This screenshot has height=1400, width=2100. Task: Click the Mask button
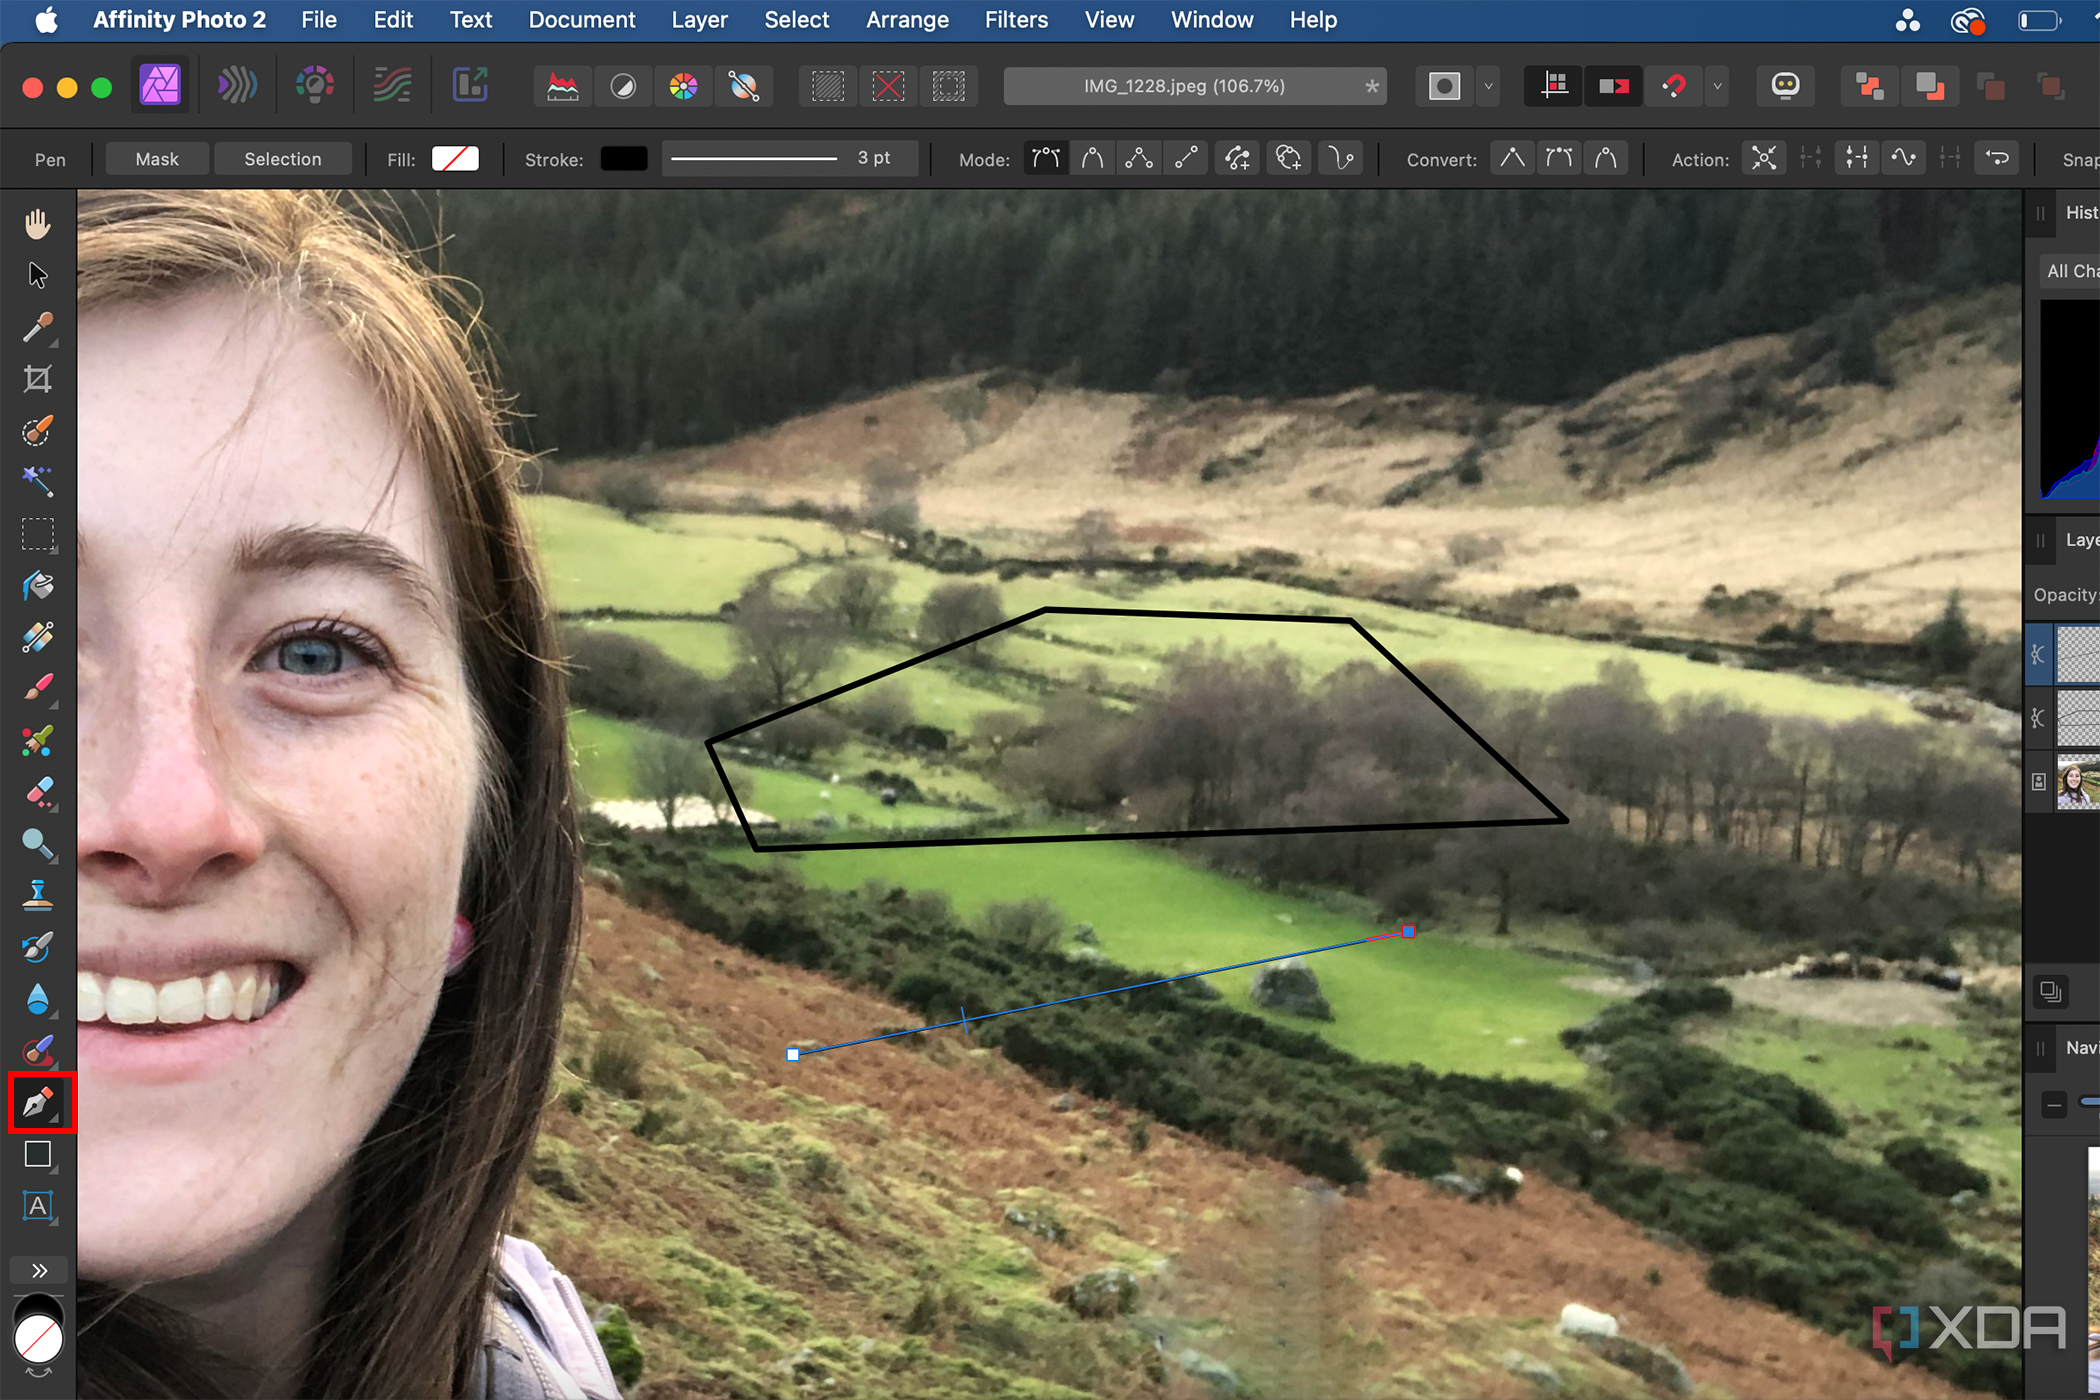click(157, 159)
